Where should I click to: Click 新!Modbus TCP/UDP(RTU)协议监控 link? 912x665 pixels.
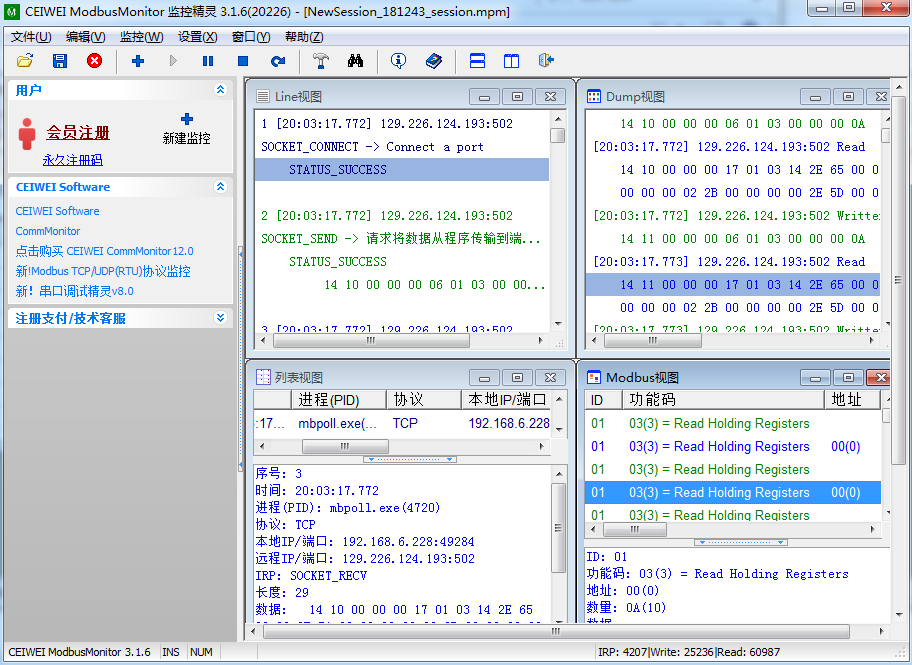point(103,271)
